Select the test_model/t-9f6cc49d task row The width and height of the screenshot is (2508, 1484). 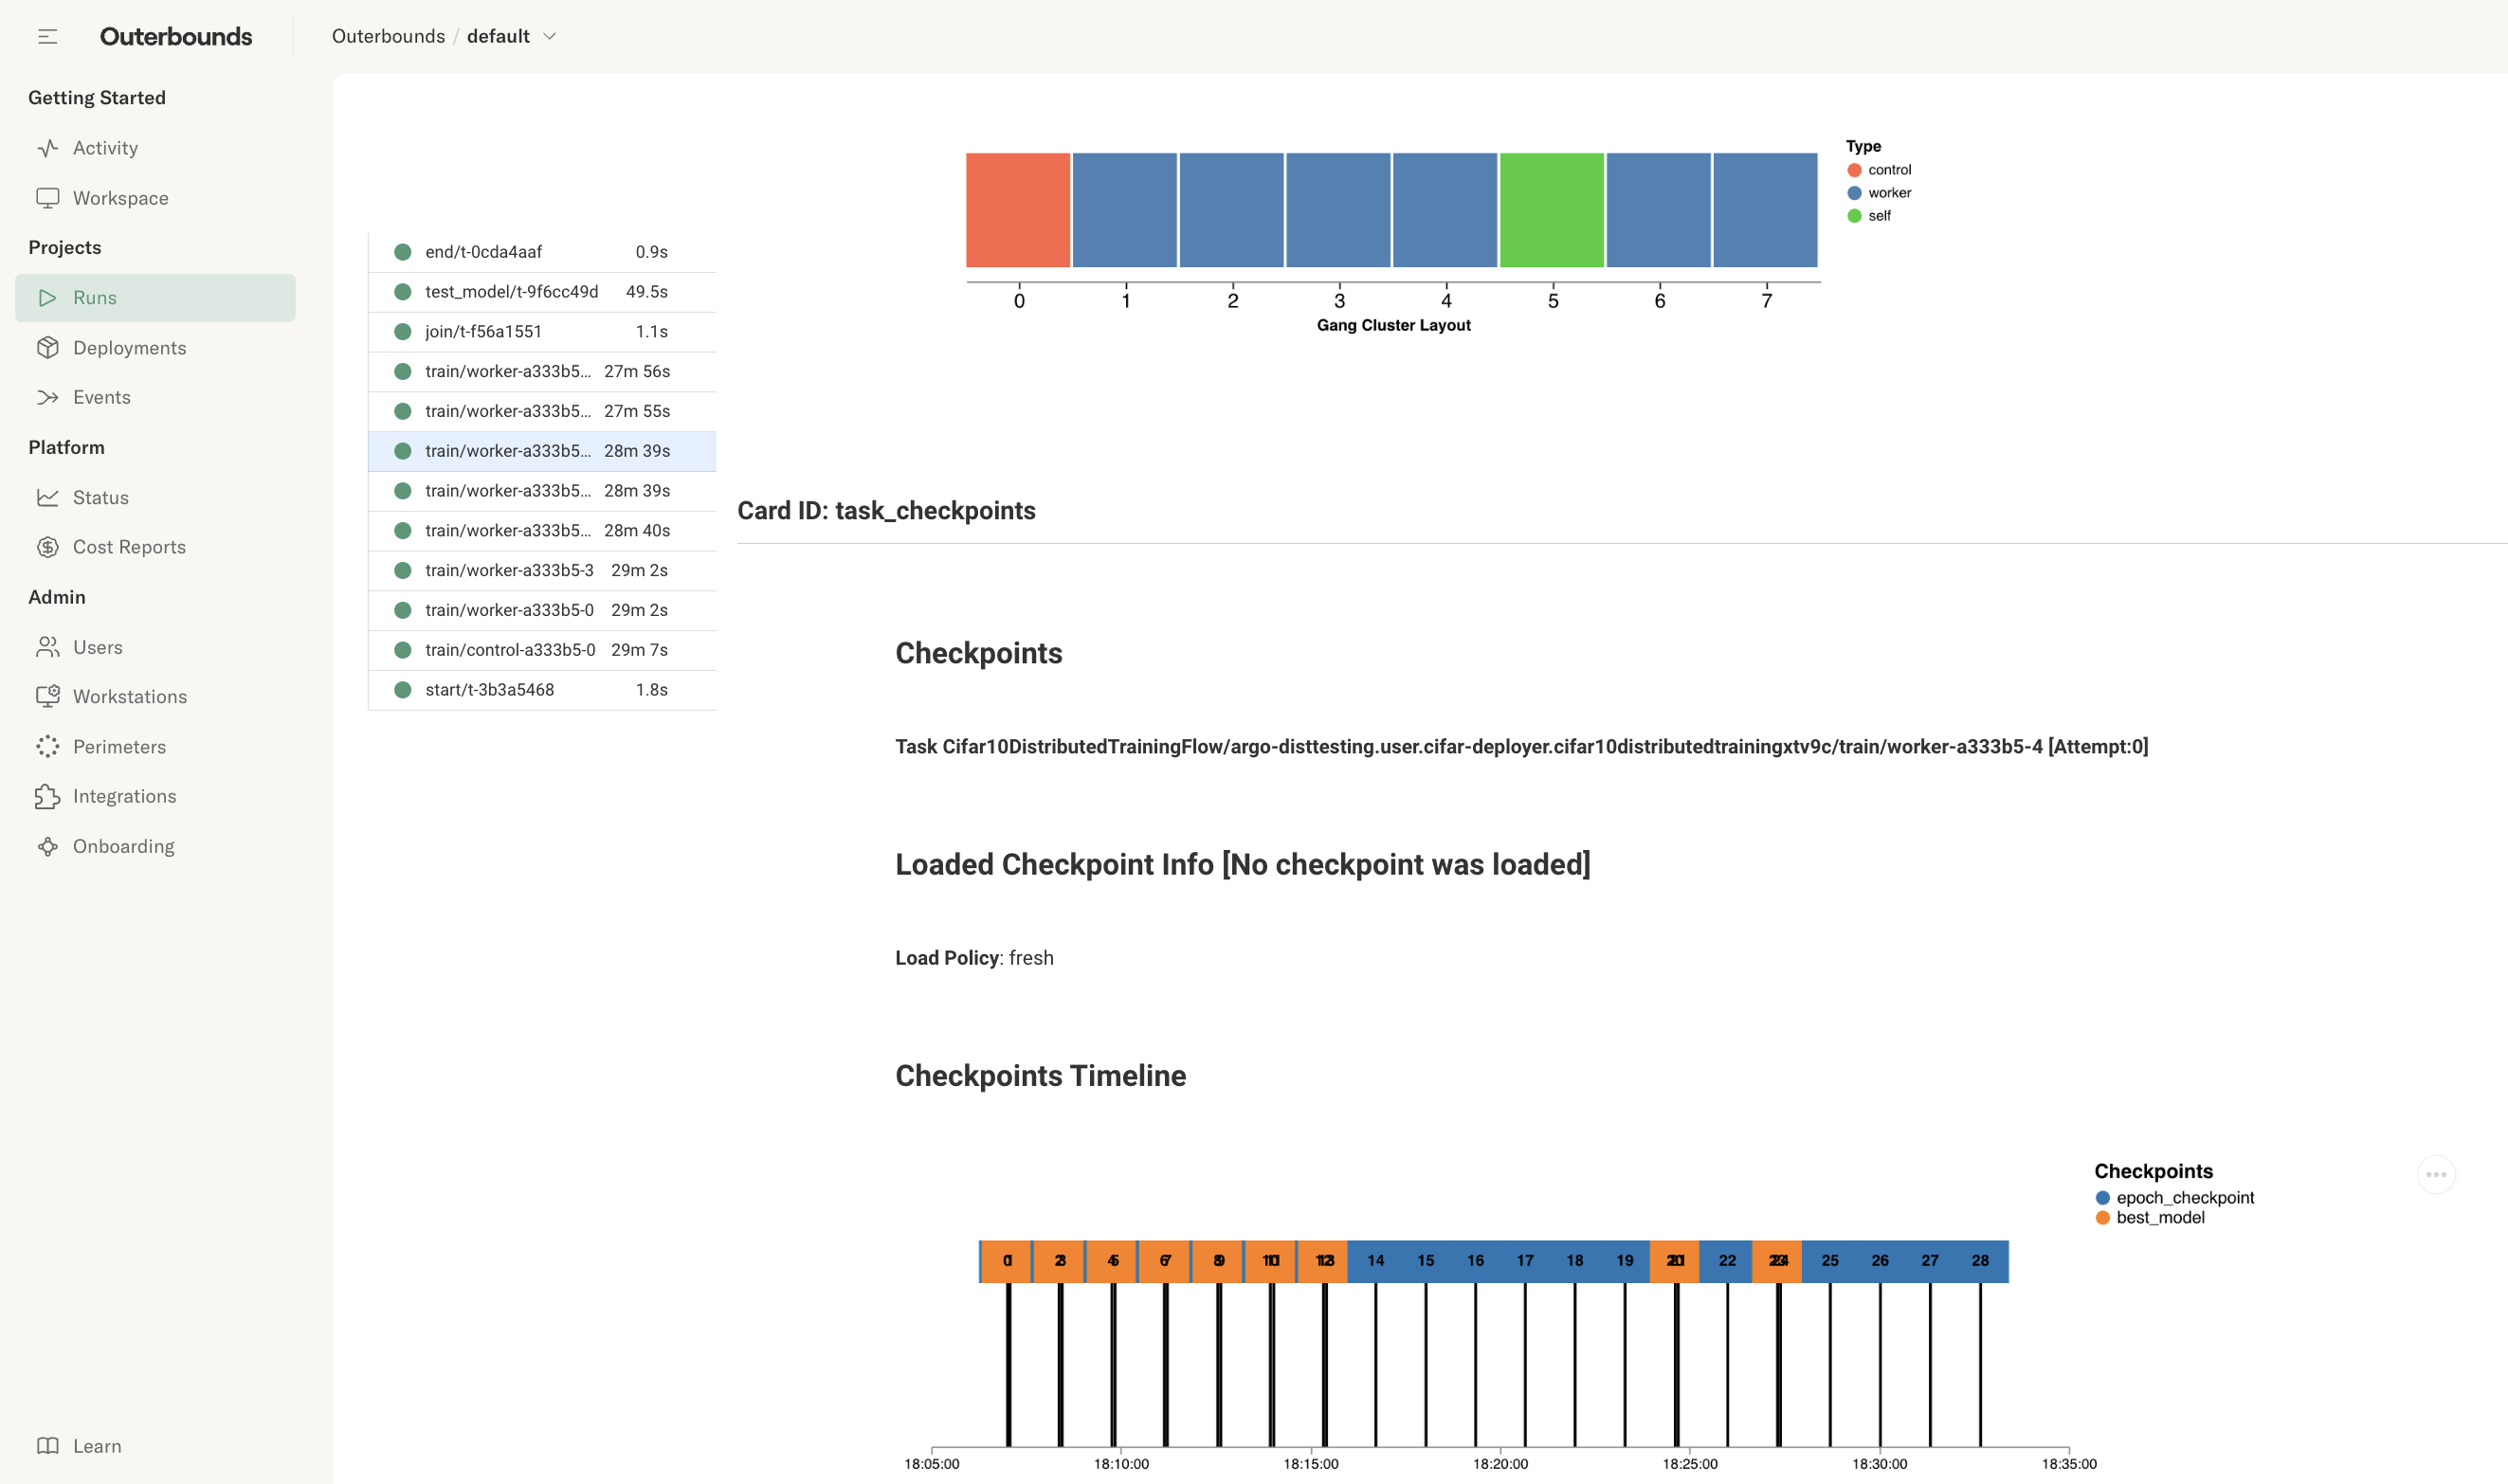(x=543, y=292)
